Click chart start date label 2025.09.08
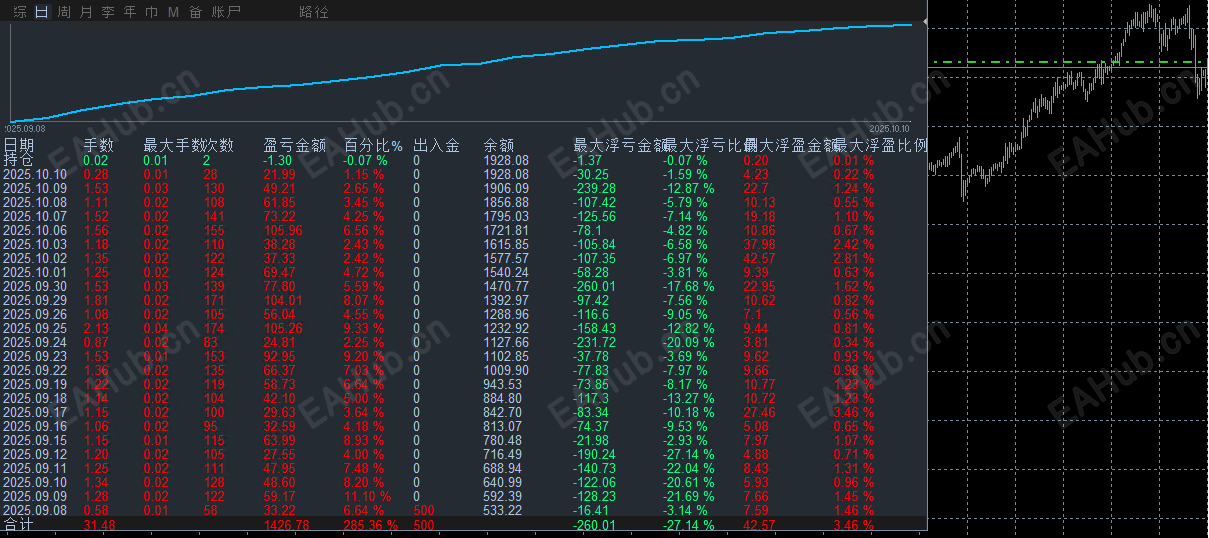Image resolution: width=1209 pixels, height=538 pixels. click(x=26, y=129)
